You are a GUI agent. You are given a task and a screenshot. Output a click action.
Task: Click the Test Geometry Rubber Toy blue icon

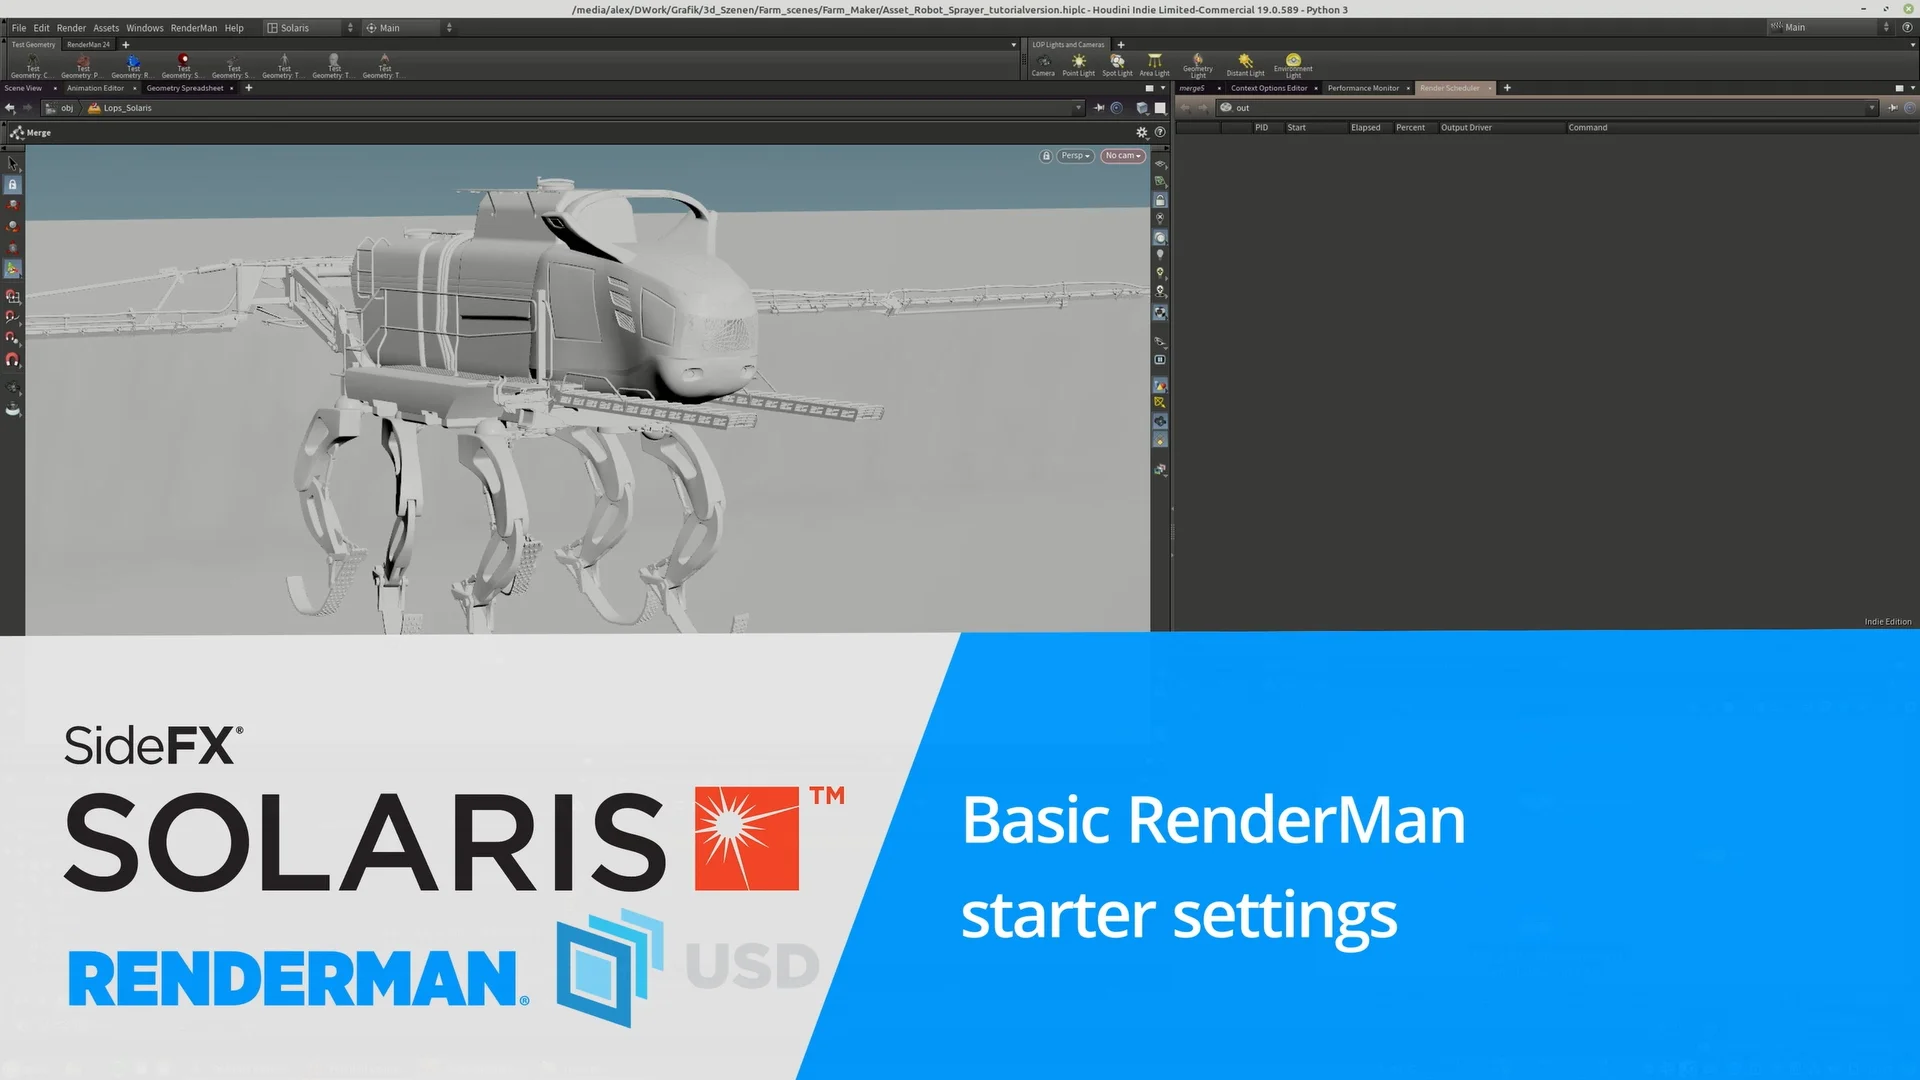(x=133, y=66)
